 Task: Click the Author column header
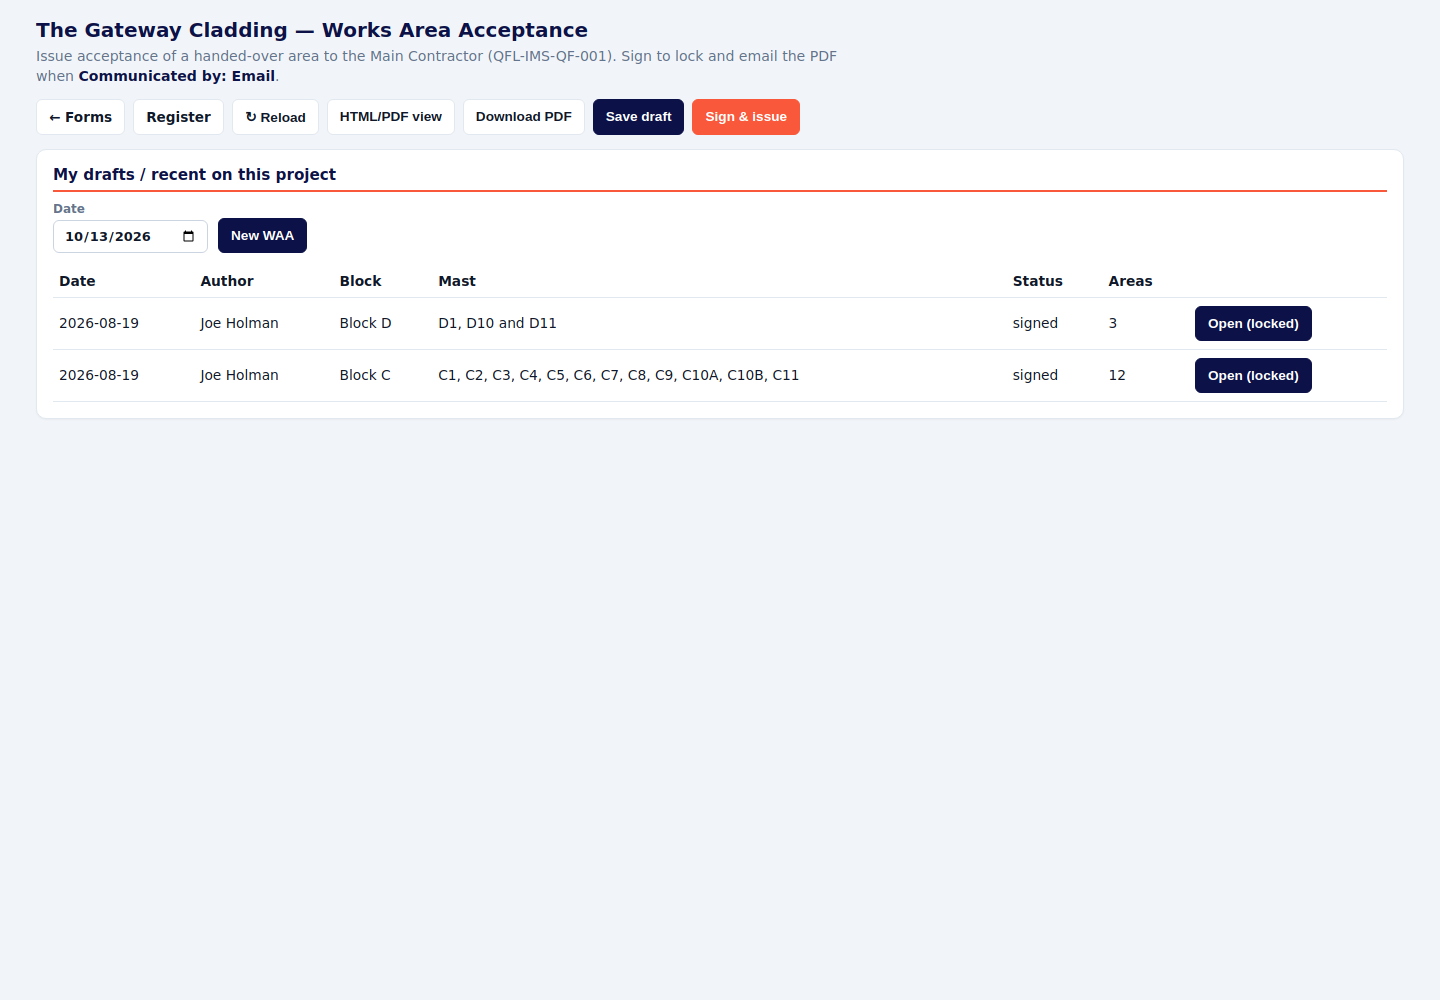click(227, 281)
